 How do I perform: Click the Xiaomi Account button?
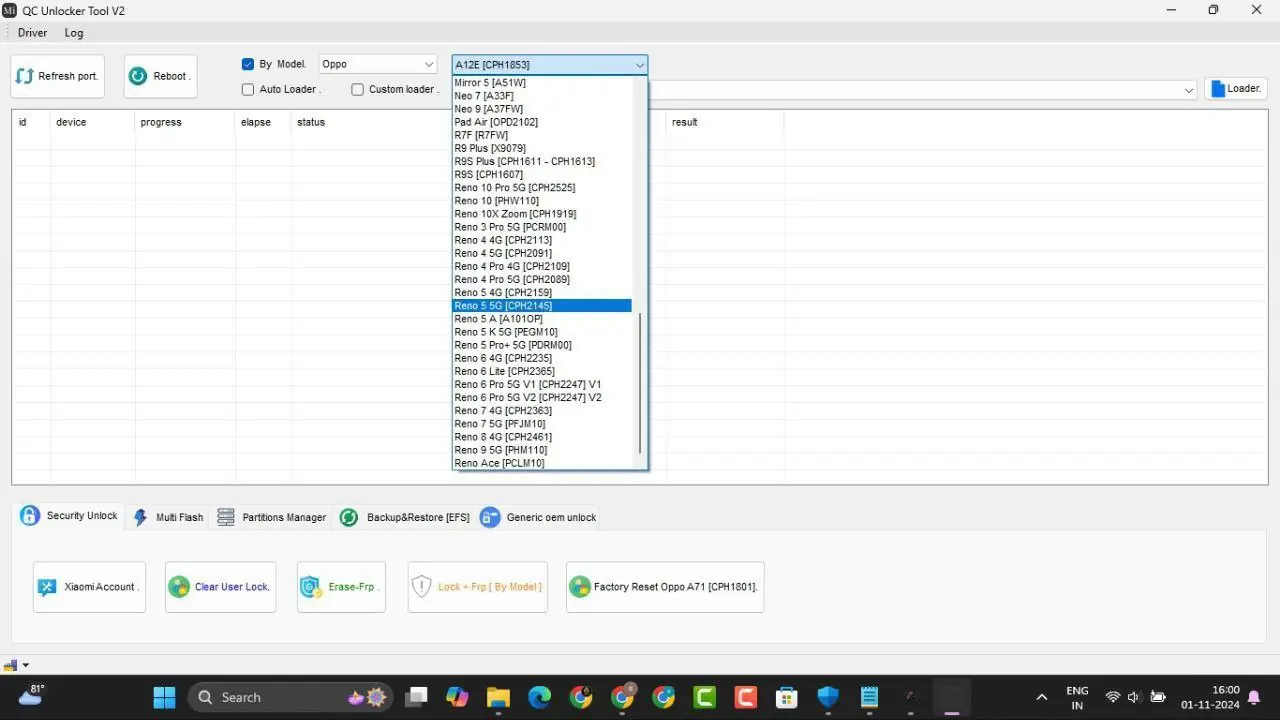pos(89,587)
